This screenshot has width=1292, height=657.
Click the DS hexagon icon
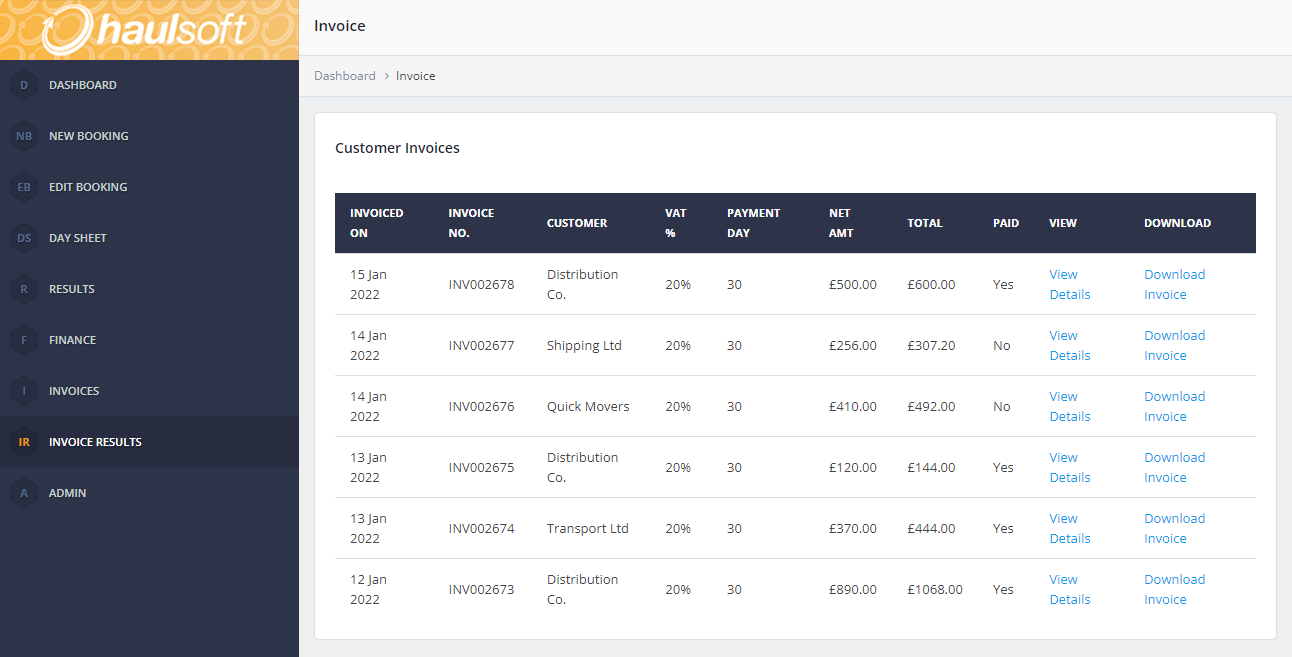[x=24, y=238]
